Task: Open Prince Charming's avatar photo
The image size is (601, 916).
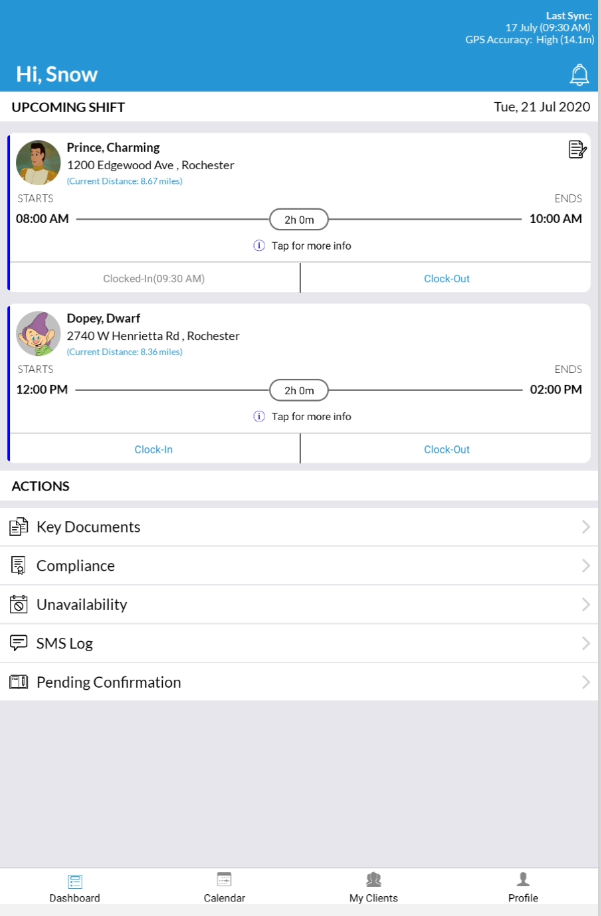Action: (x=38, y=163)
